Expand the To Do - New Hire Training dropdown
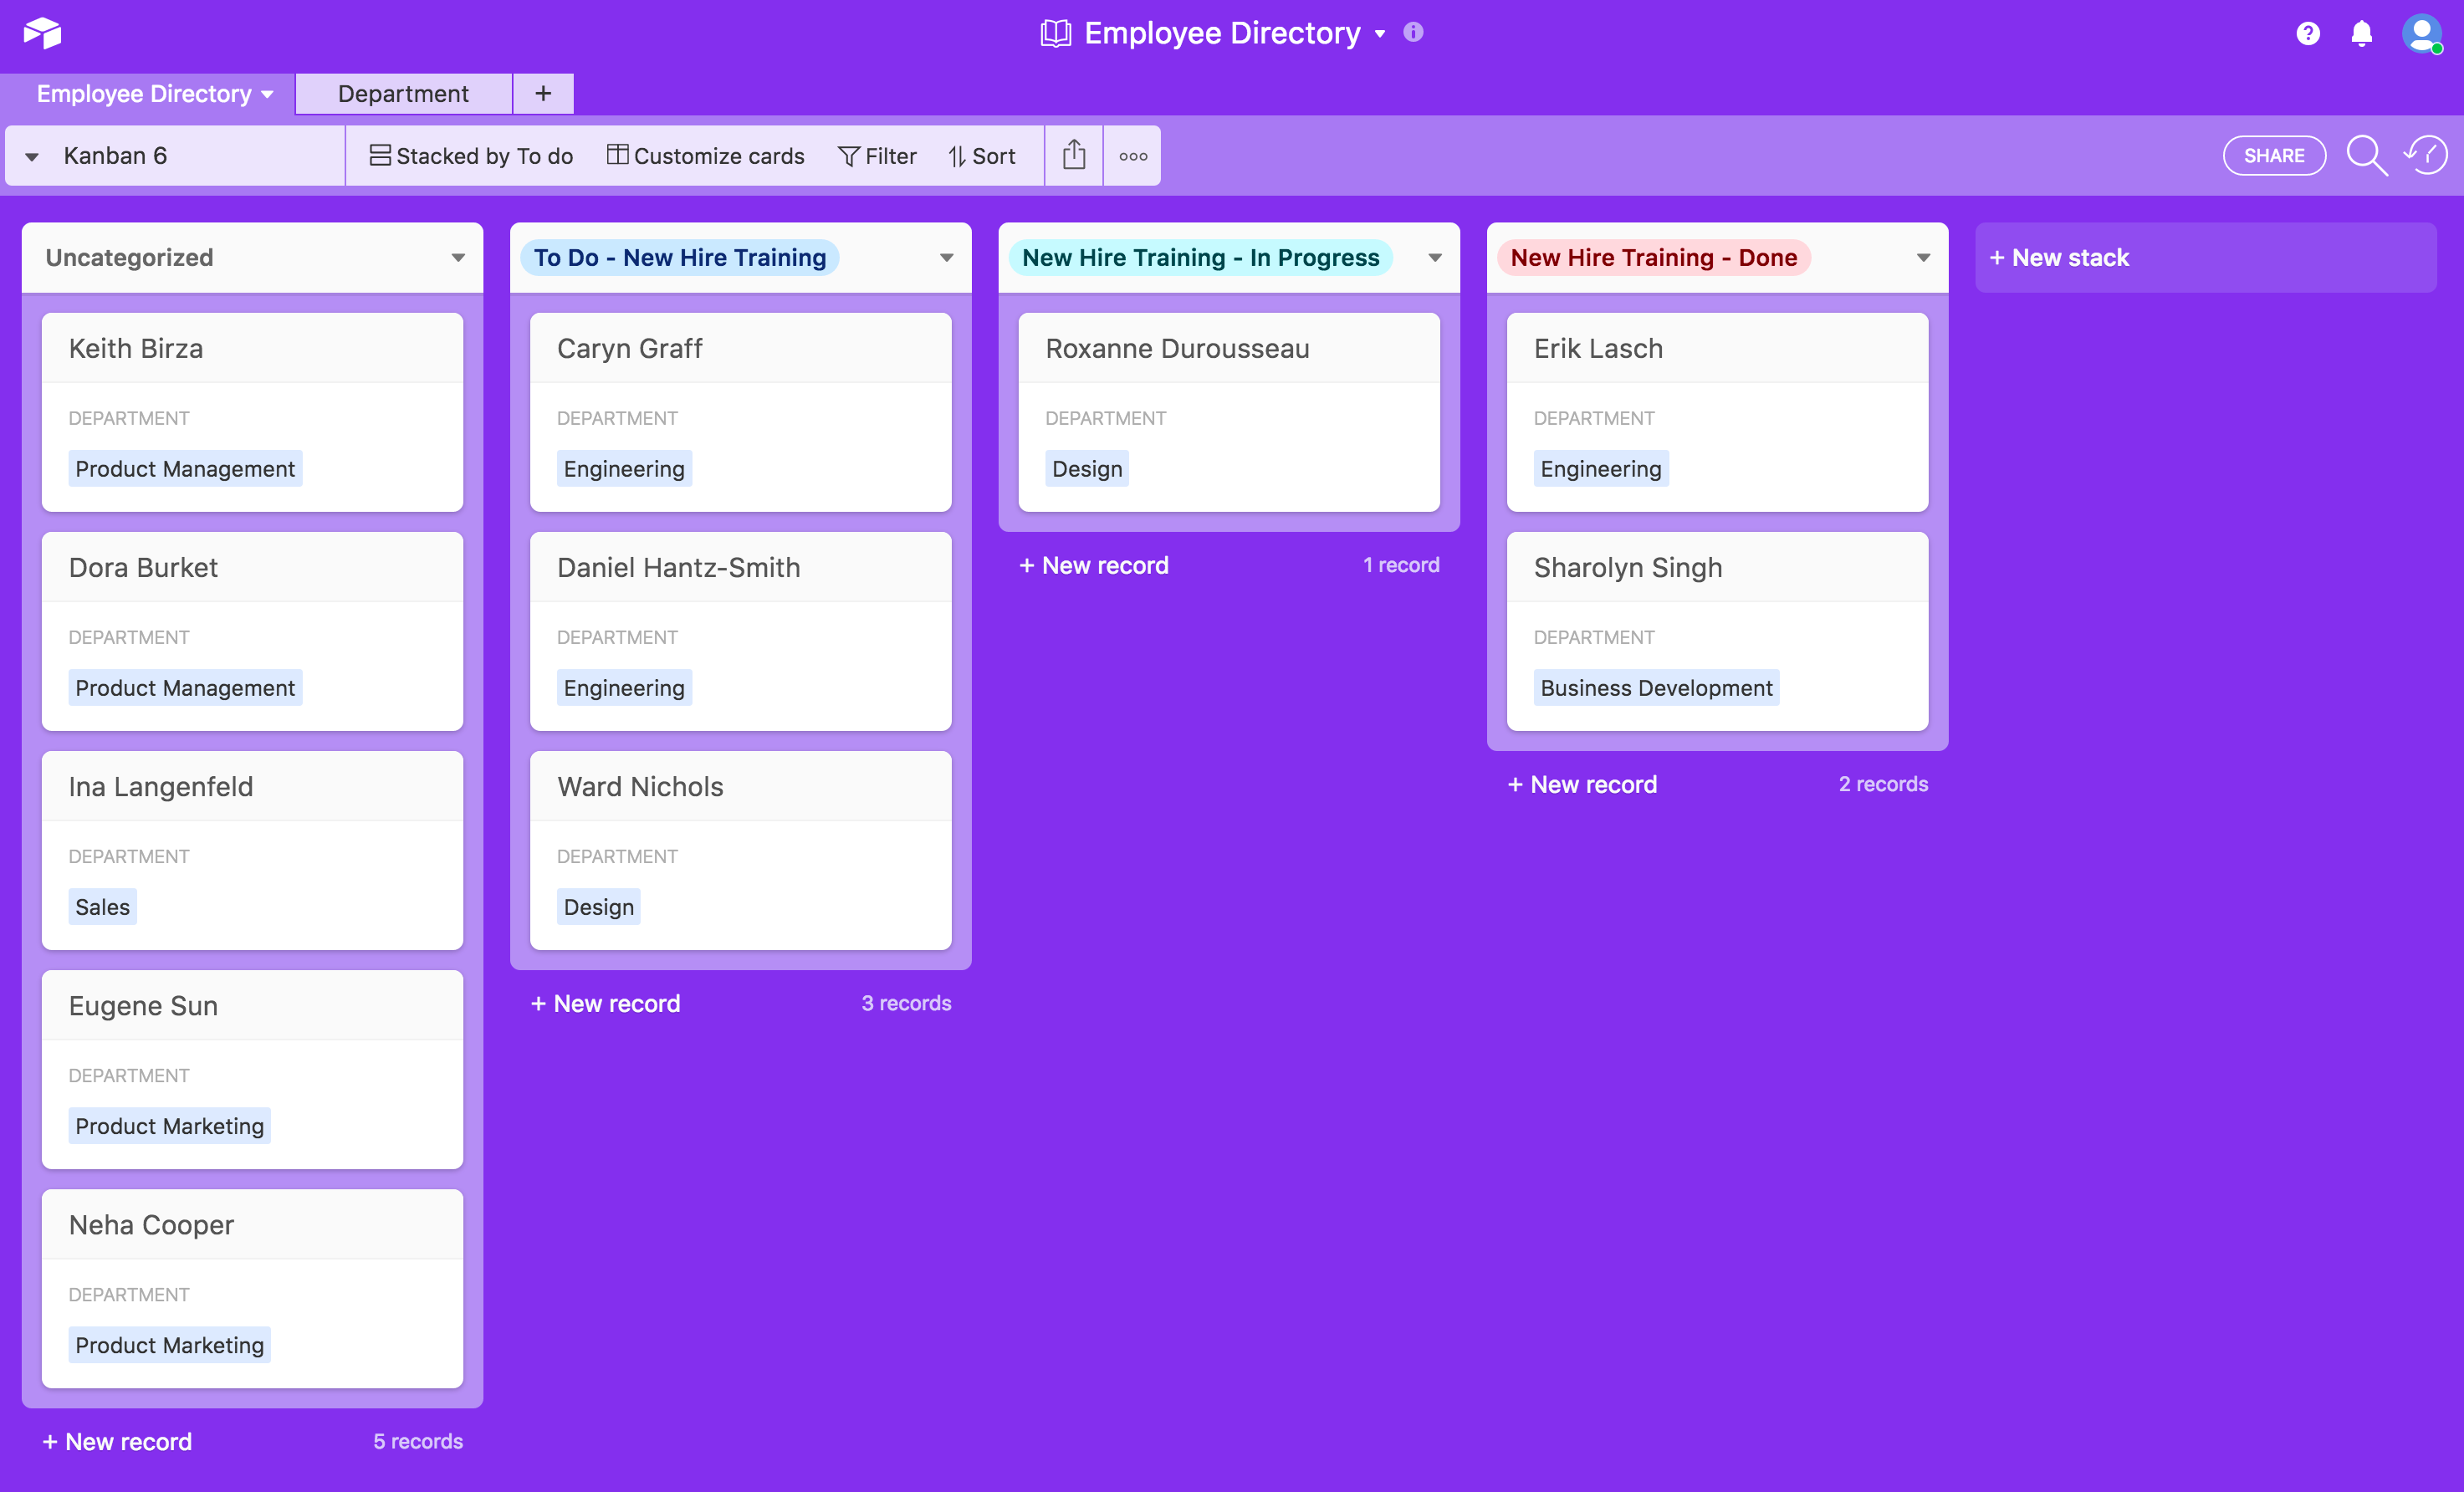Screen dimensions: 2464x1492 tap(945, 257)
